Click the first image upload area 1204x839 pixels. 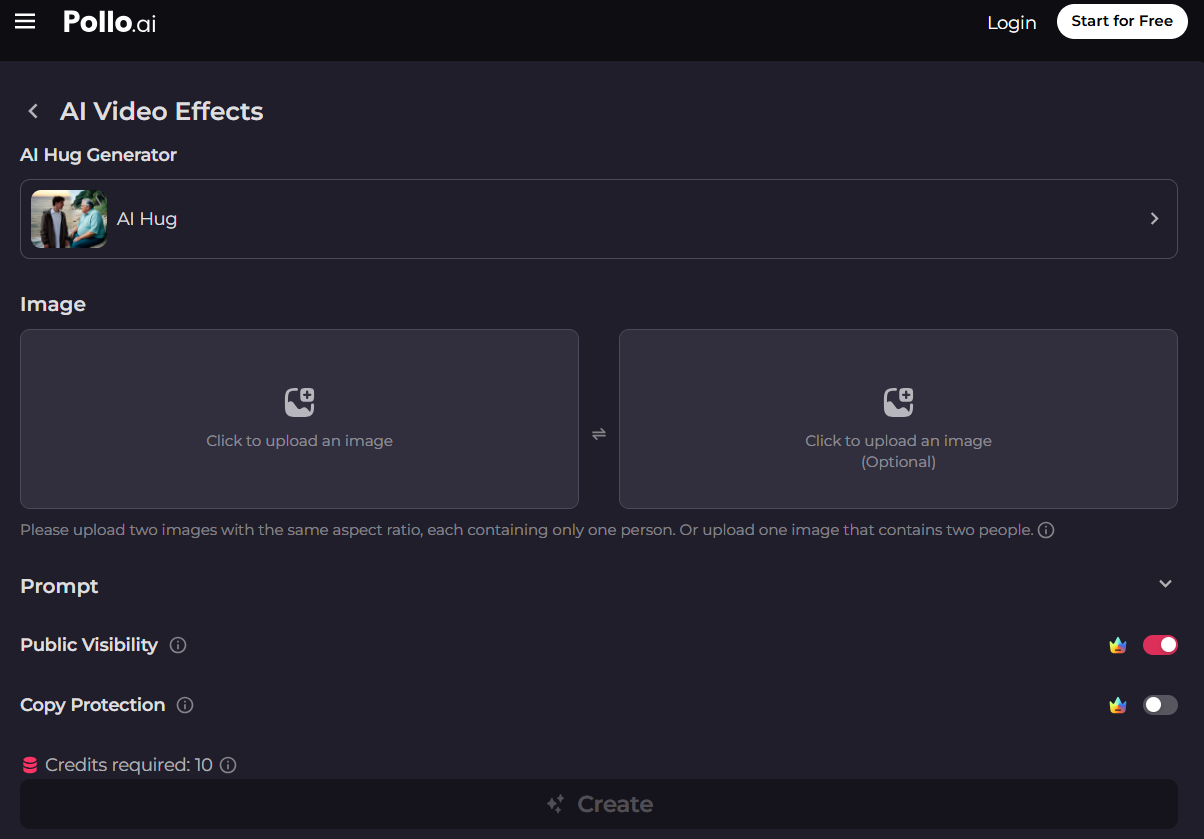(299, 419)
